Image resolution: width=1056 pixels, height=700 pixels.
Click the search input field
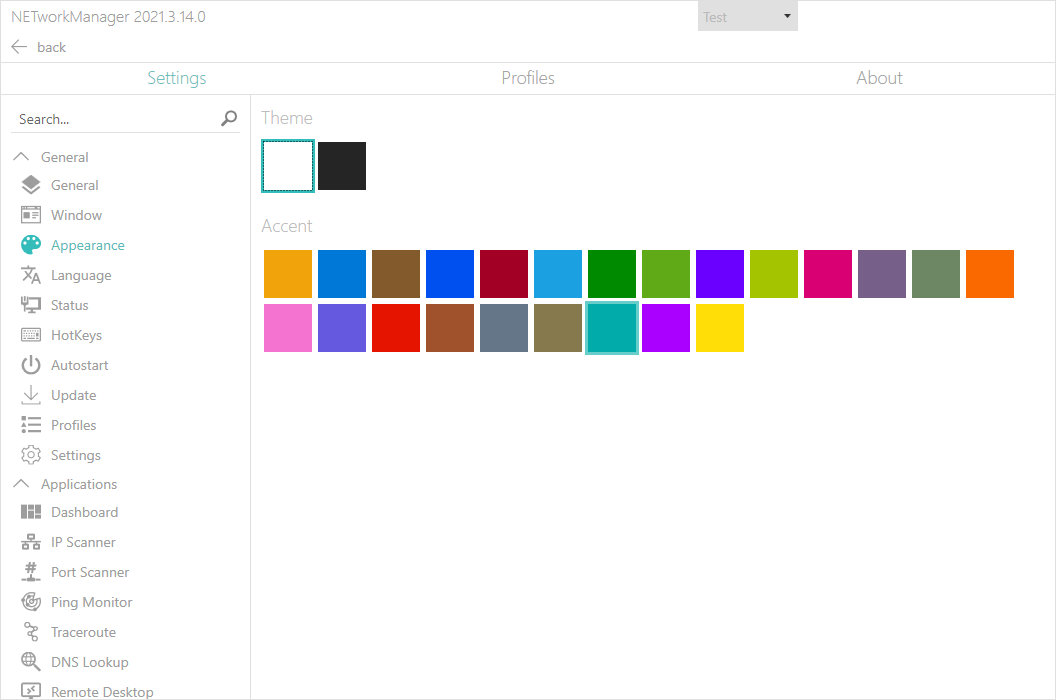110,118
